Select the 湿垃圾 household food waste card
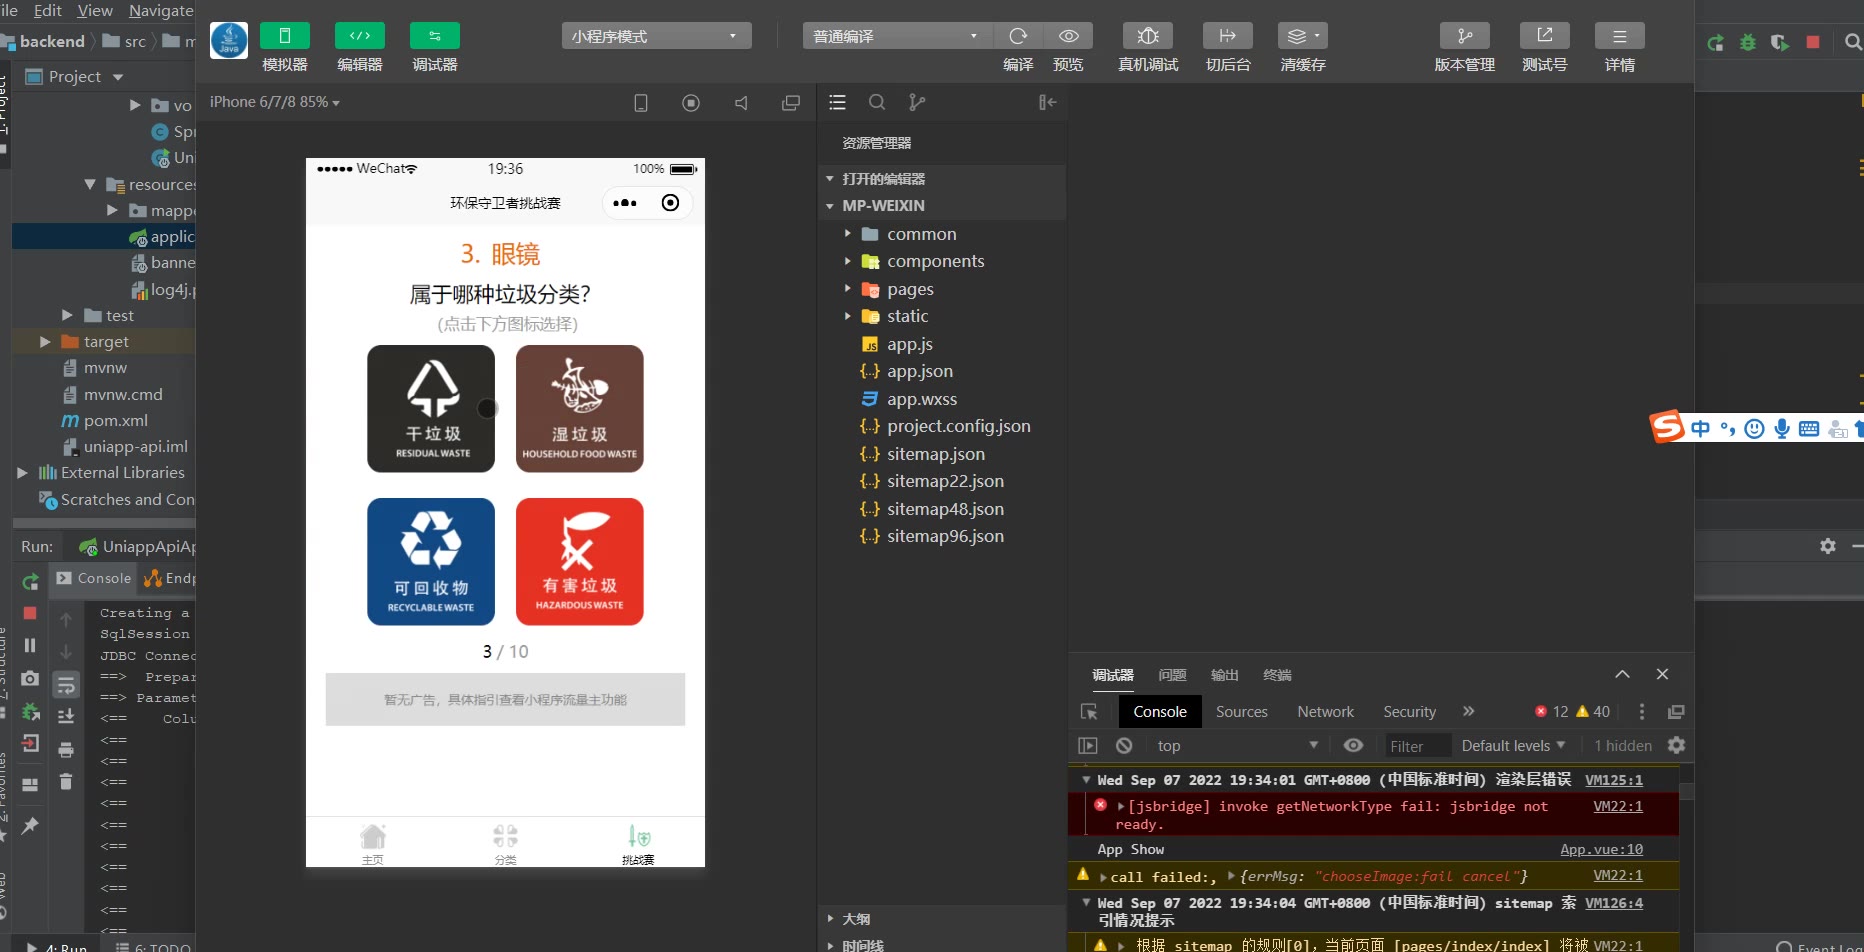1864x952 pixels. point(579,409)
